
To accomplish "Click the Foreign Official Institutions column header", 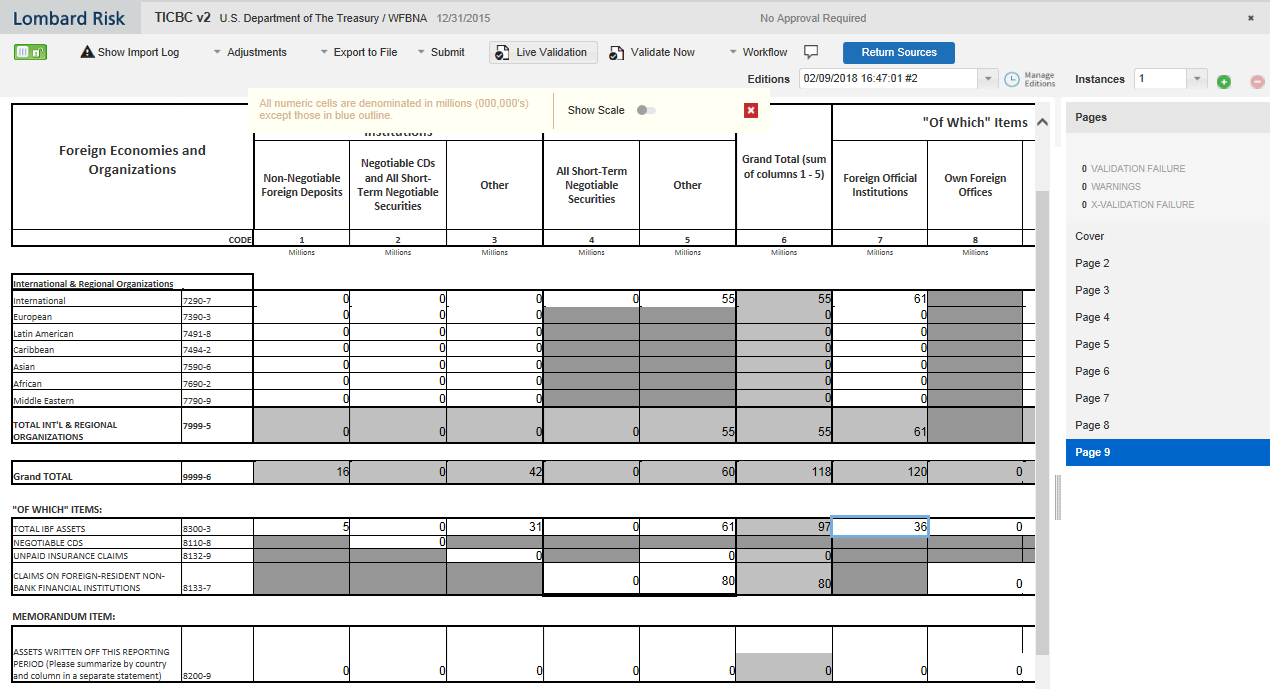I will (880, 185).
